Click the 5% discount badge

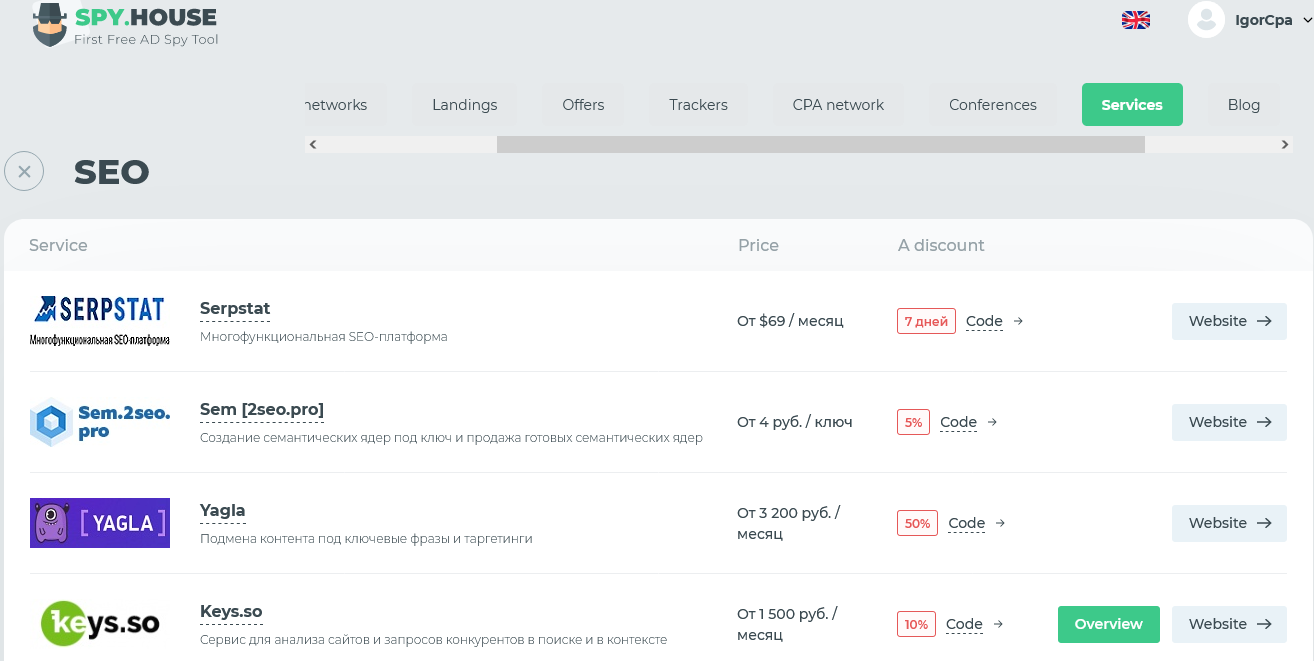point(913,422)
